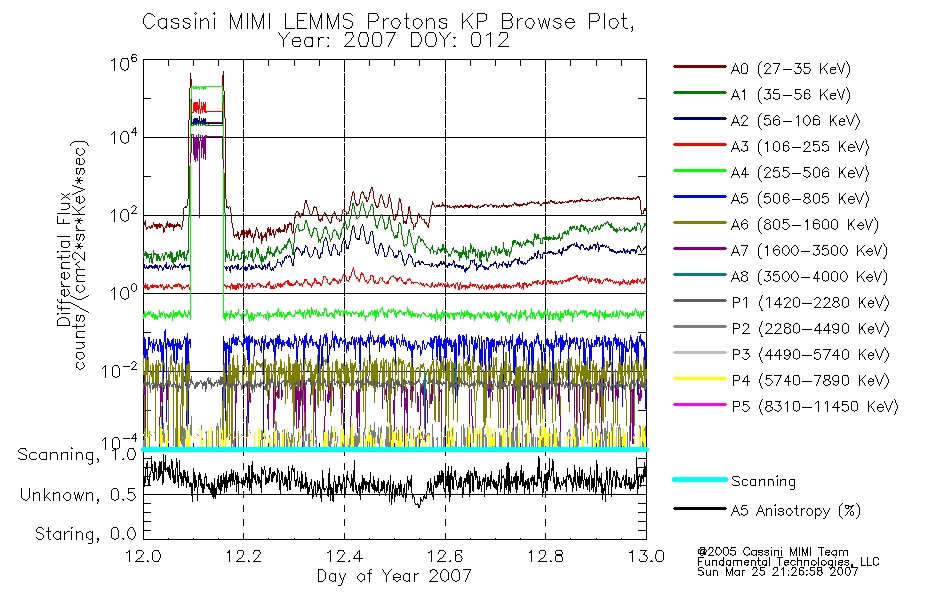The width and height of the screenshot is (950, 600).
Task: Click the 12.2 x-axis tick label
Action: (x=244, y=556)
